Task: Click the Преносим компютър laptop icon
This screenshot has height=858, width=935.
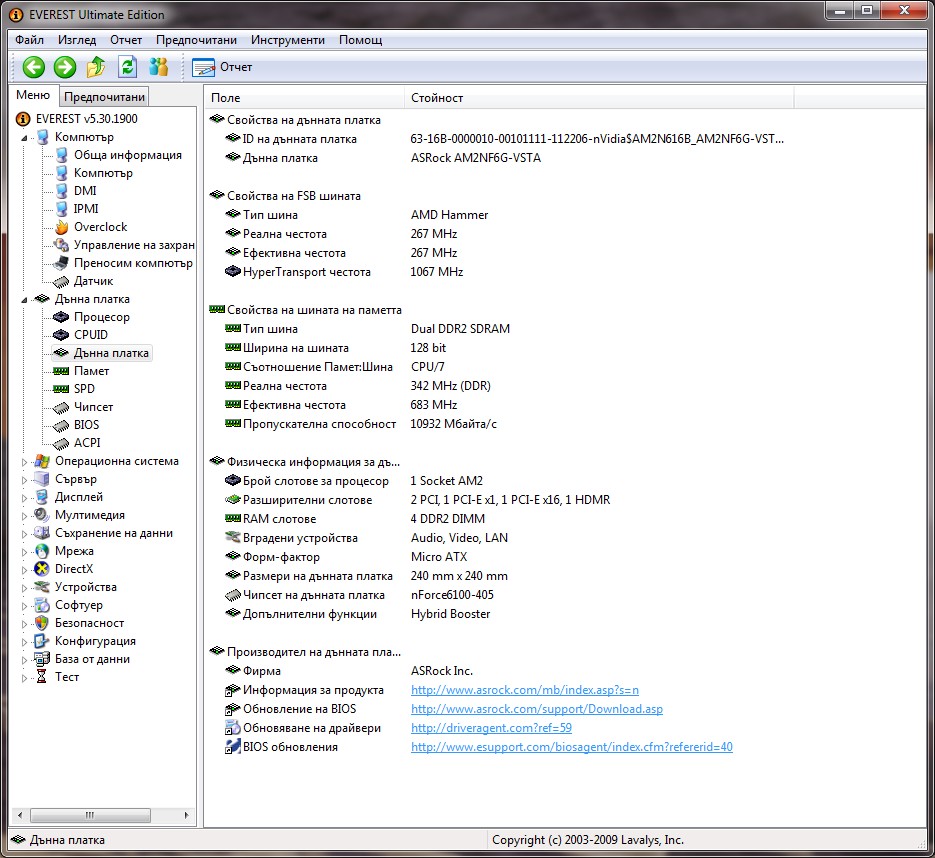Action: point(61,263)
